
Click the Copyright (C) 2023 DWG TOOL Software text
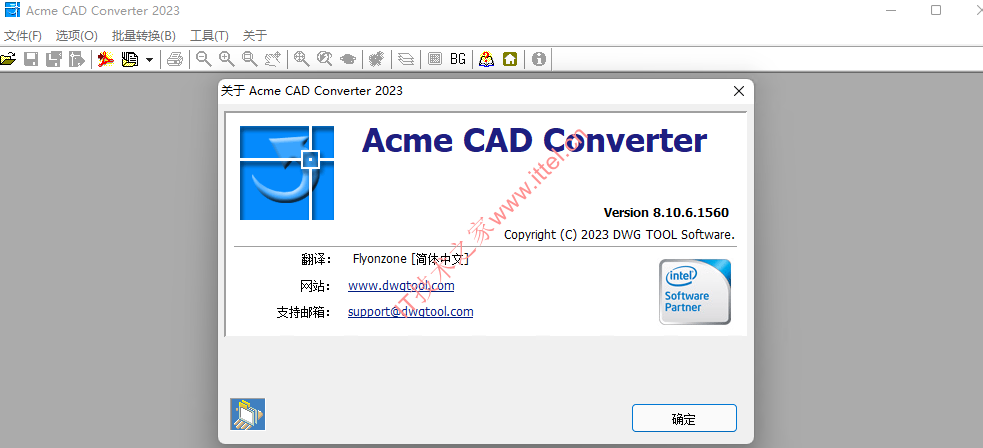coord(619,235)
